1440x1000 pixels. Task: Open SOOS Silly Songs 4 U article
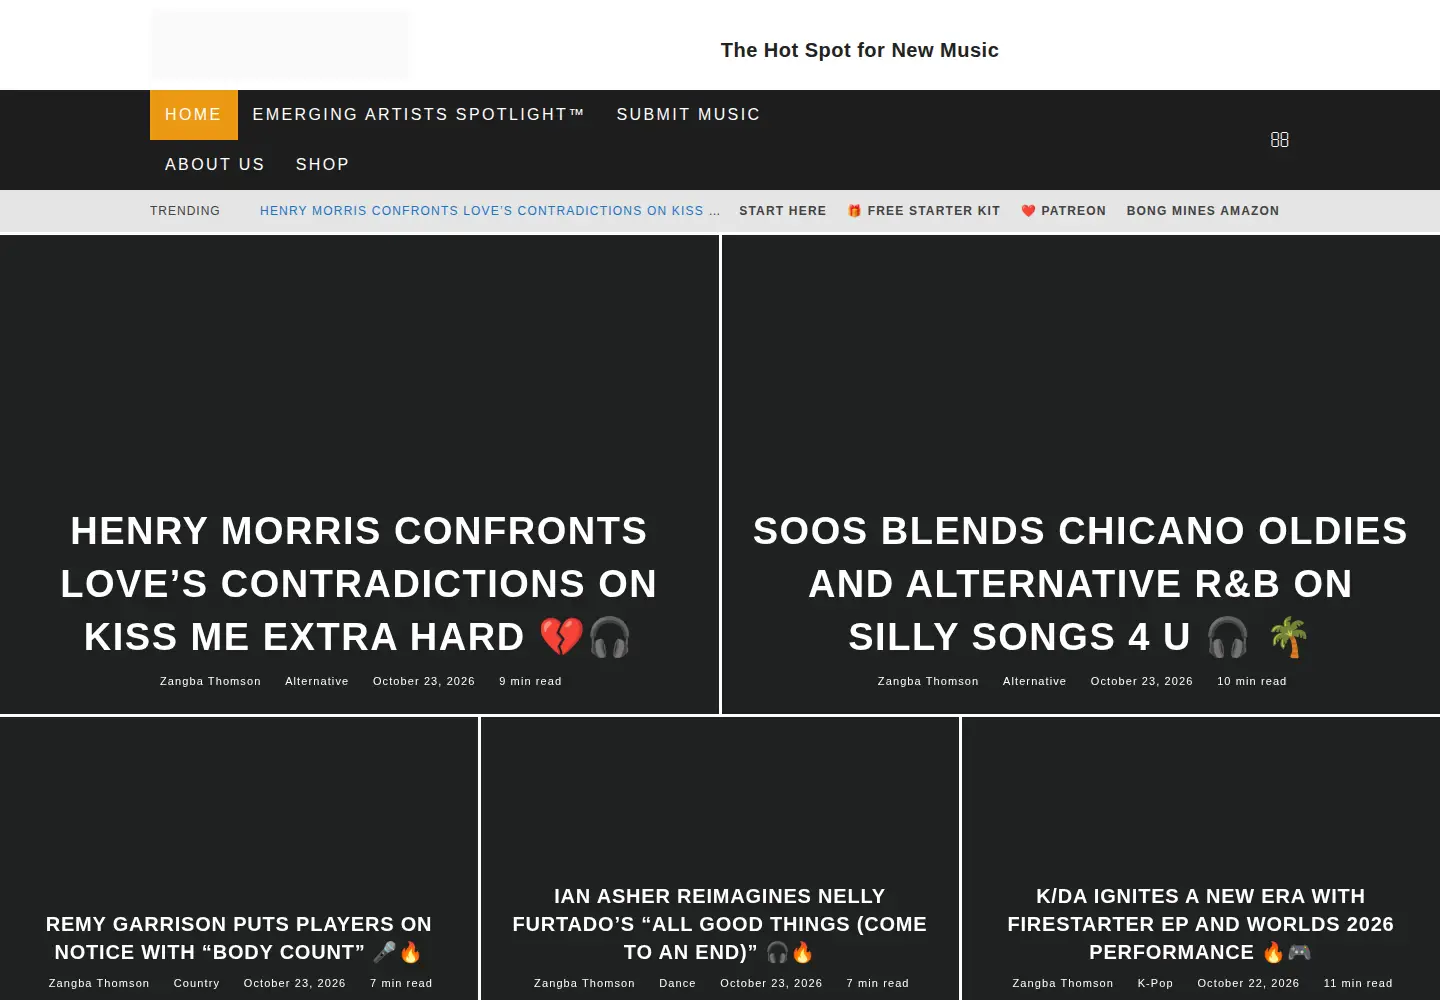coord(1080,584)
